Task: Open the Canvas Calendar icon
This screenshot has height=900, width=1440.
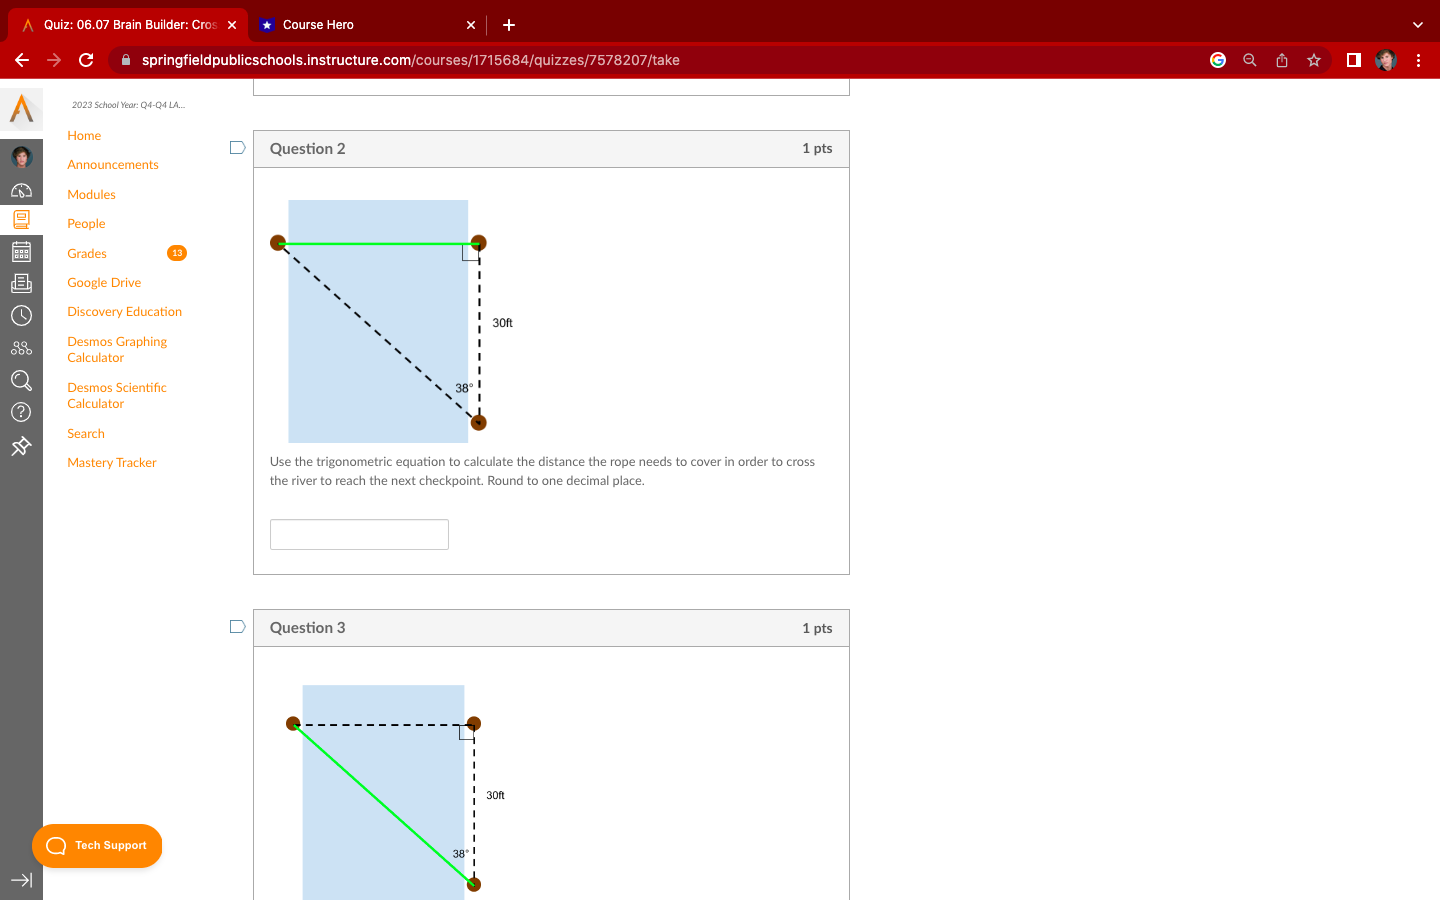Action: point(21,252)
